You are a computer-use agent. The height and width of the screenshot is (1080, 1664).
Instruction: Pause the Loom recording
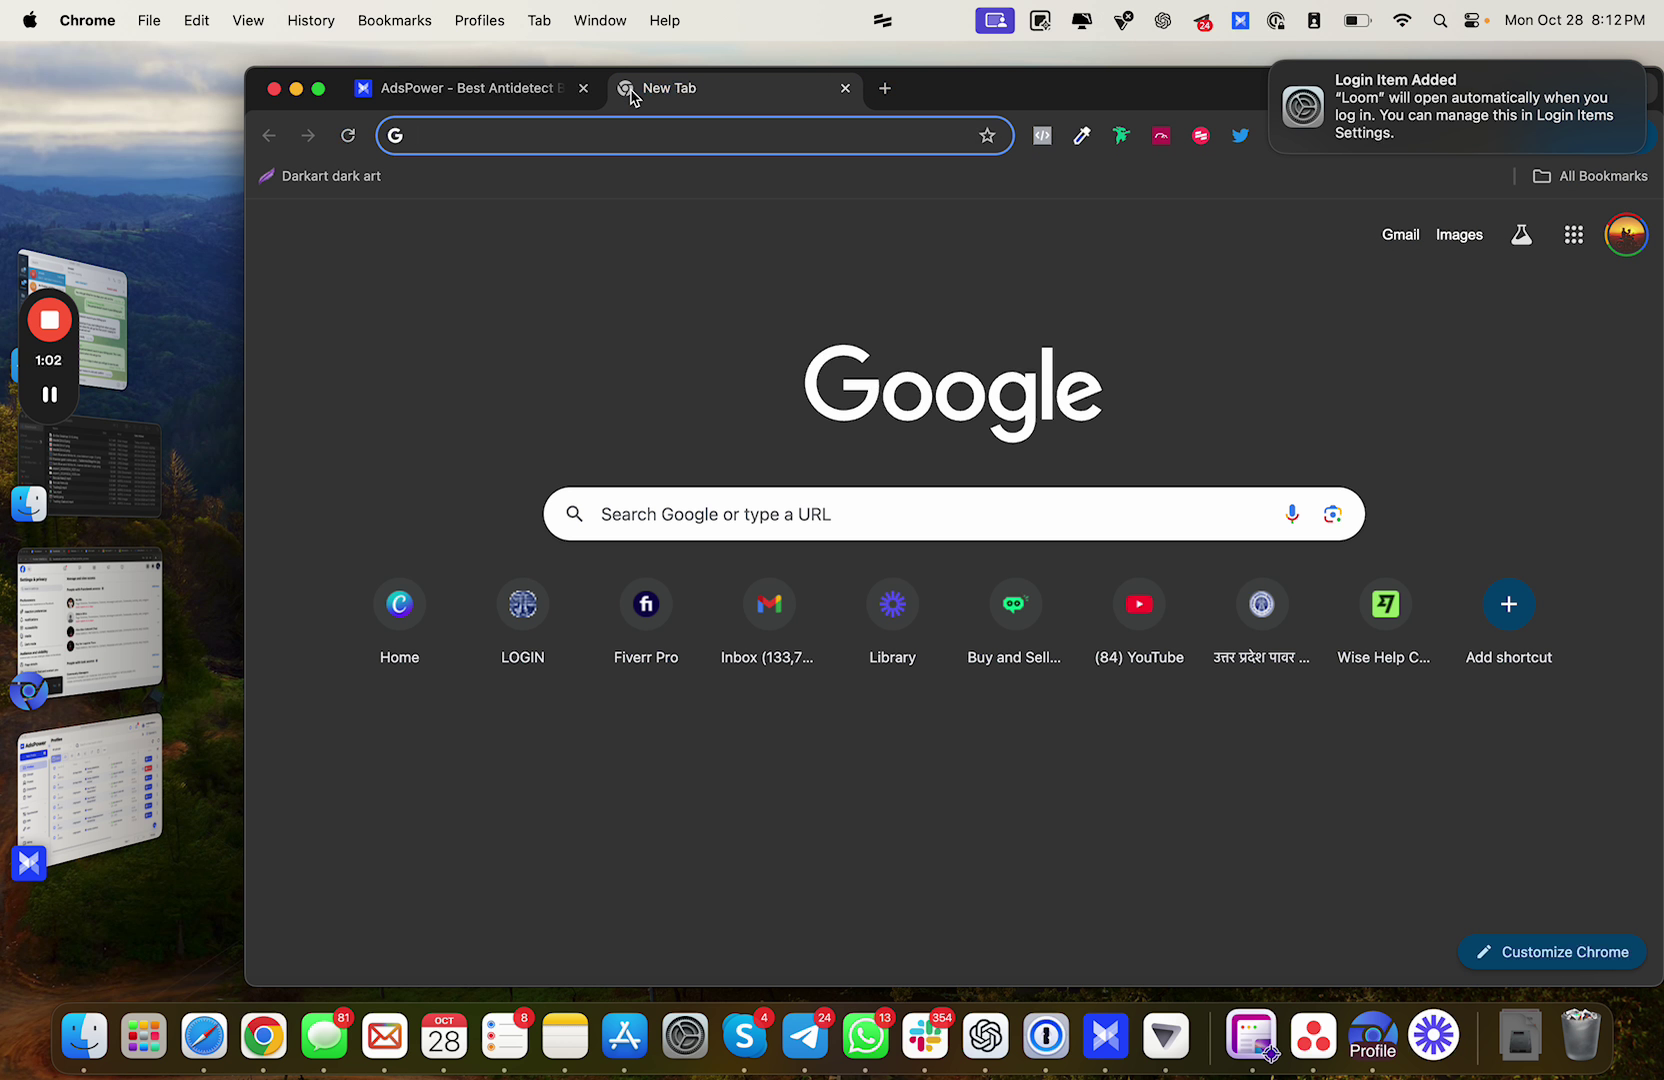[x=49, y=394]
